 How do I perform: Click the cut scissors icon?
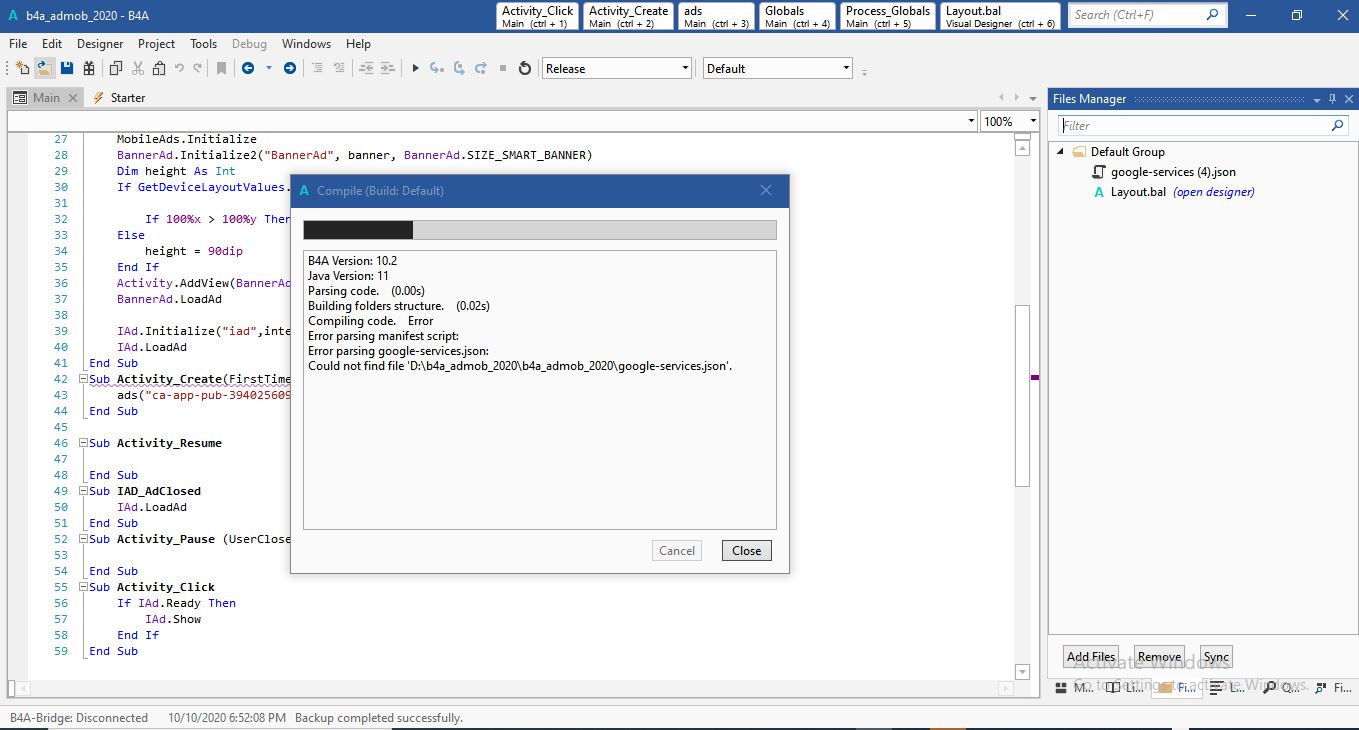[137, 68]
